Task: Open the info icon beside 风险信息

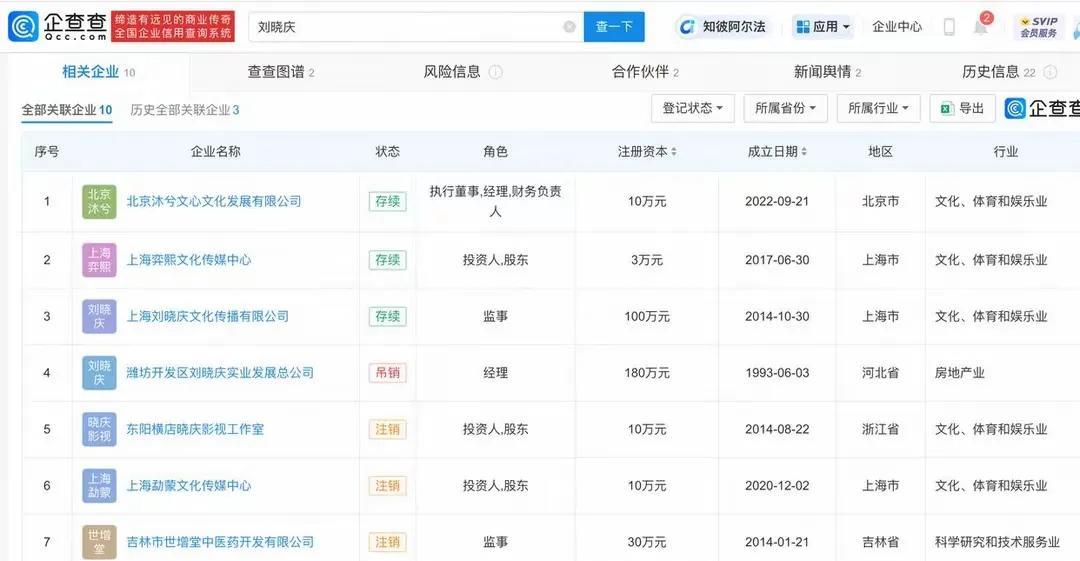Action: click(x=495, y=72)
